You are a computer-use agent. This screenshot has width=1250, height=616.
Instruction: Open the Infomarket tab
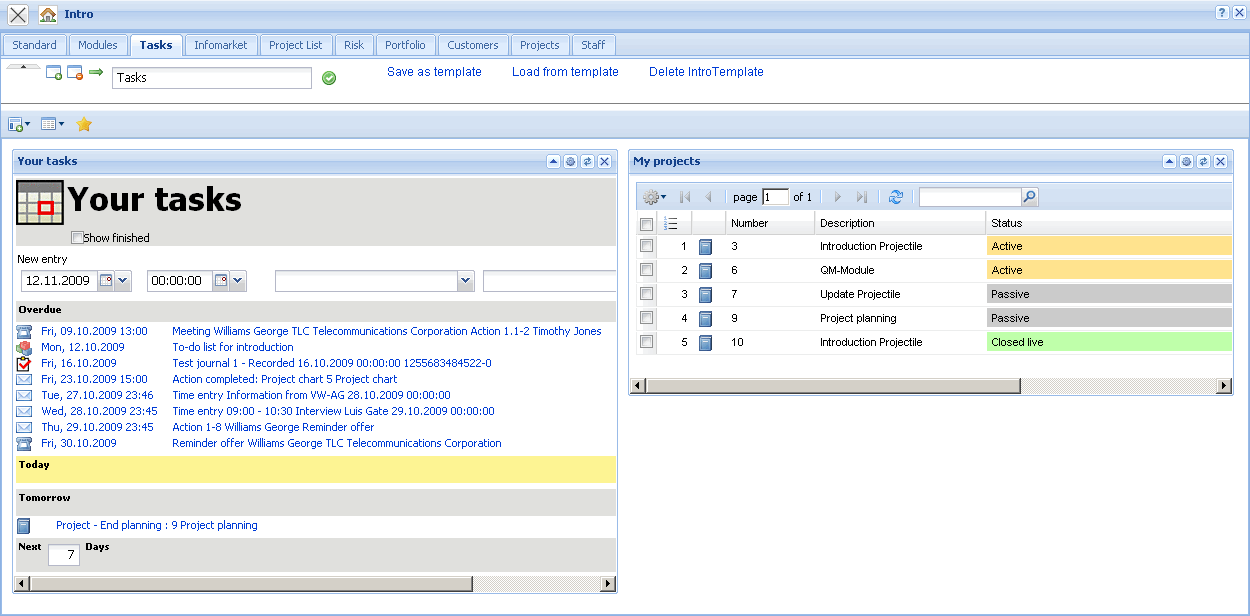pos(221,44)
